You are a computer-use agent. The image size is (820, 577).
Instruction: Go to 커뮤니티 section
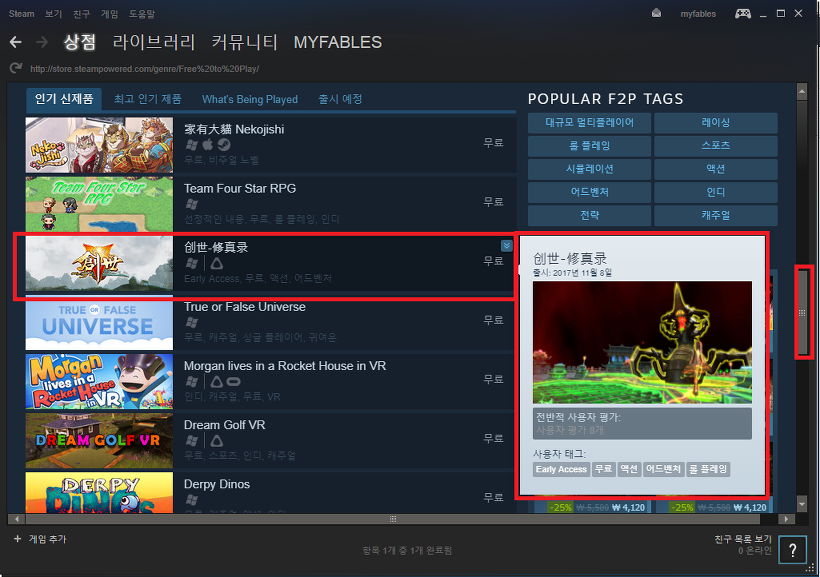244,42
